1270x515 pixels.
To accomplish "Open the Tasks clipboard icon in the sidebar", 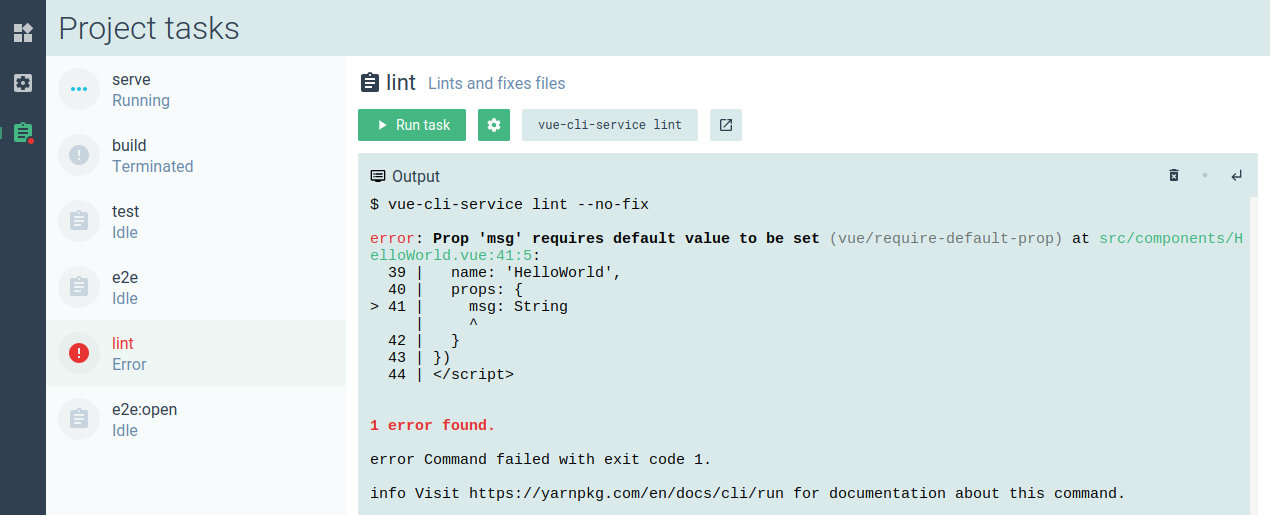I will [23, 133].
